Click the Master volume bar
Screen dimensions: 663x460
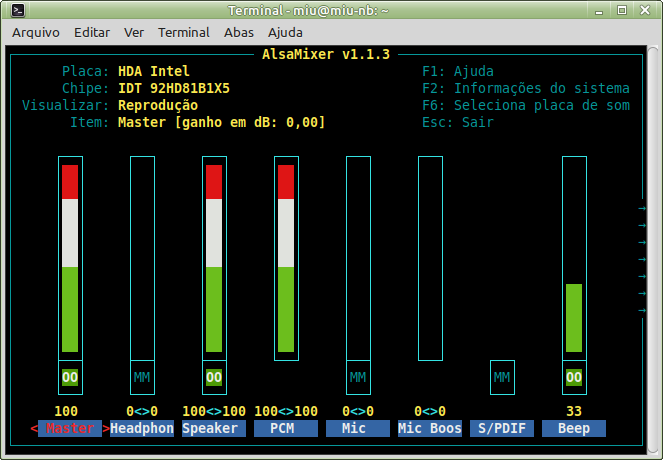click(70, 258)
